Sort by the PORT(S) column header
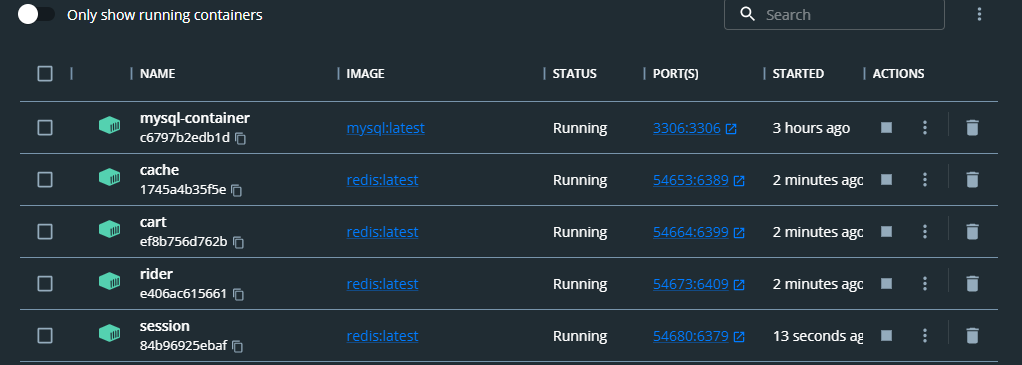This screenshot has height=365, width=1022. pos(675,74)
